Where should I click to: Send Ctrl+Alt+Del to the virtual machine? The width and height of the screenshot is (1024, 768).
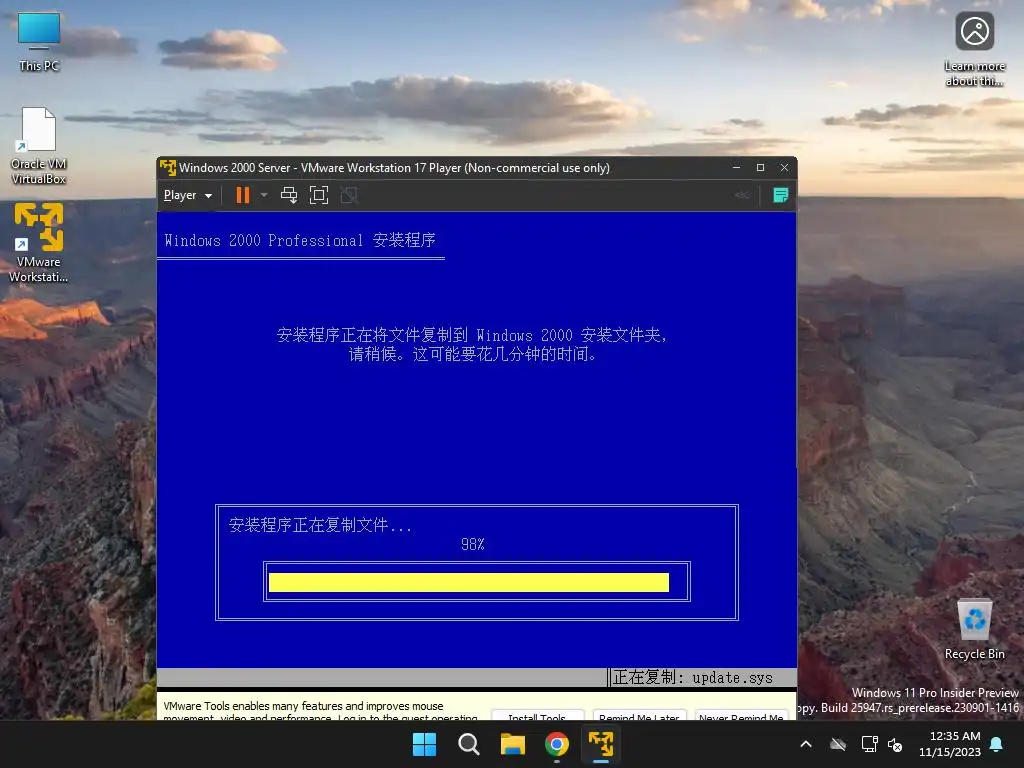click(289, 195)
